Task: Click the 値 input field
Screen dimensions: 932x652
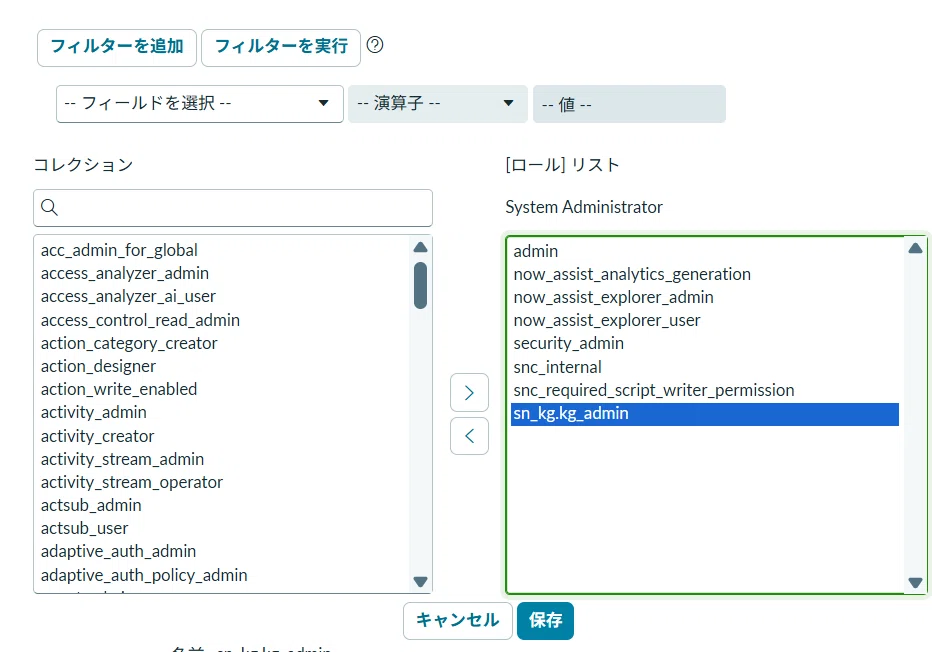Action: pyautogui.click(x=629, y=104)
